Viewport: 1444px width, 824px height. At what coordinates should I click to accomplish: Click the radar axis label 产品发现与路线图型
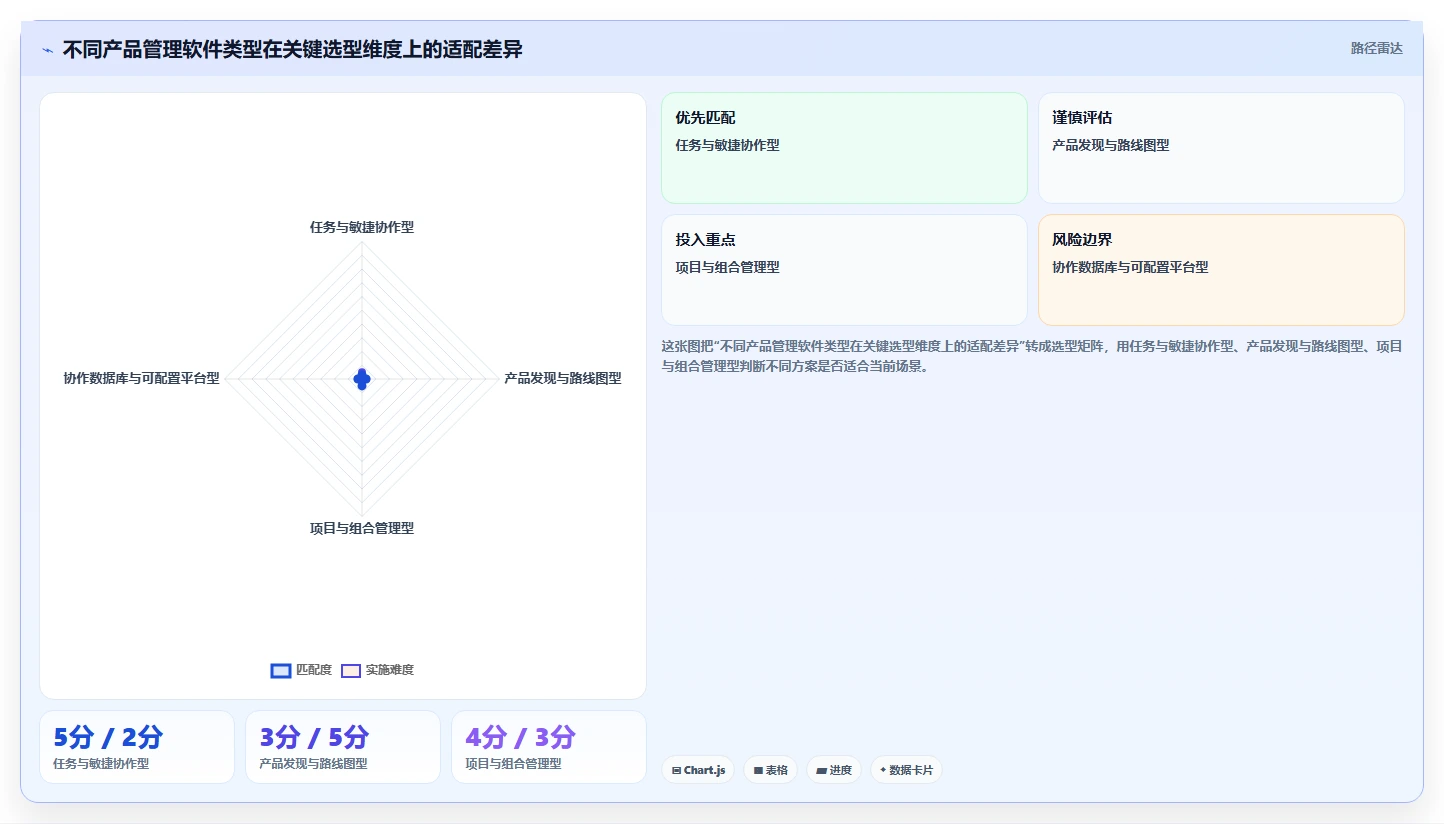(563, 378)
